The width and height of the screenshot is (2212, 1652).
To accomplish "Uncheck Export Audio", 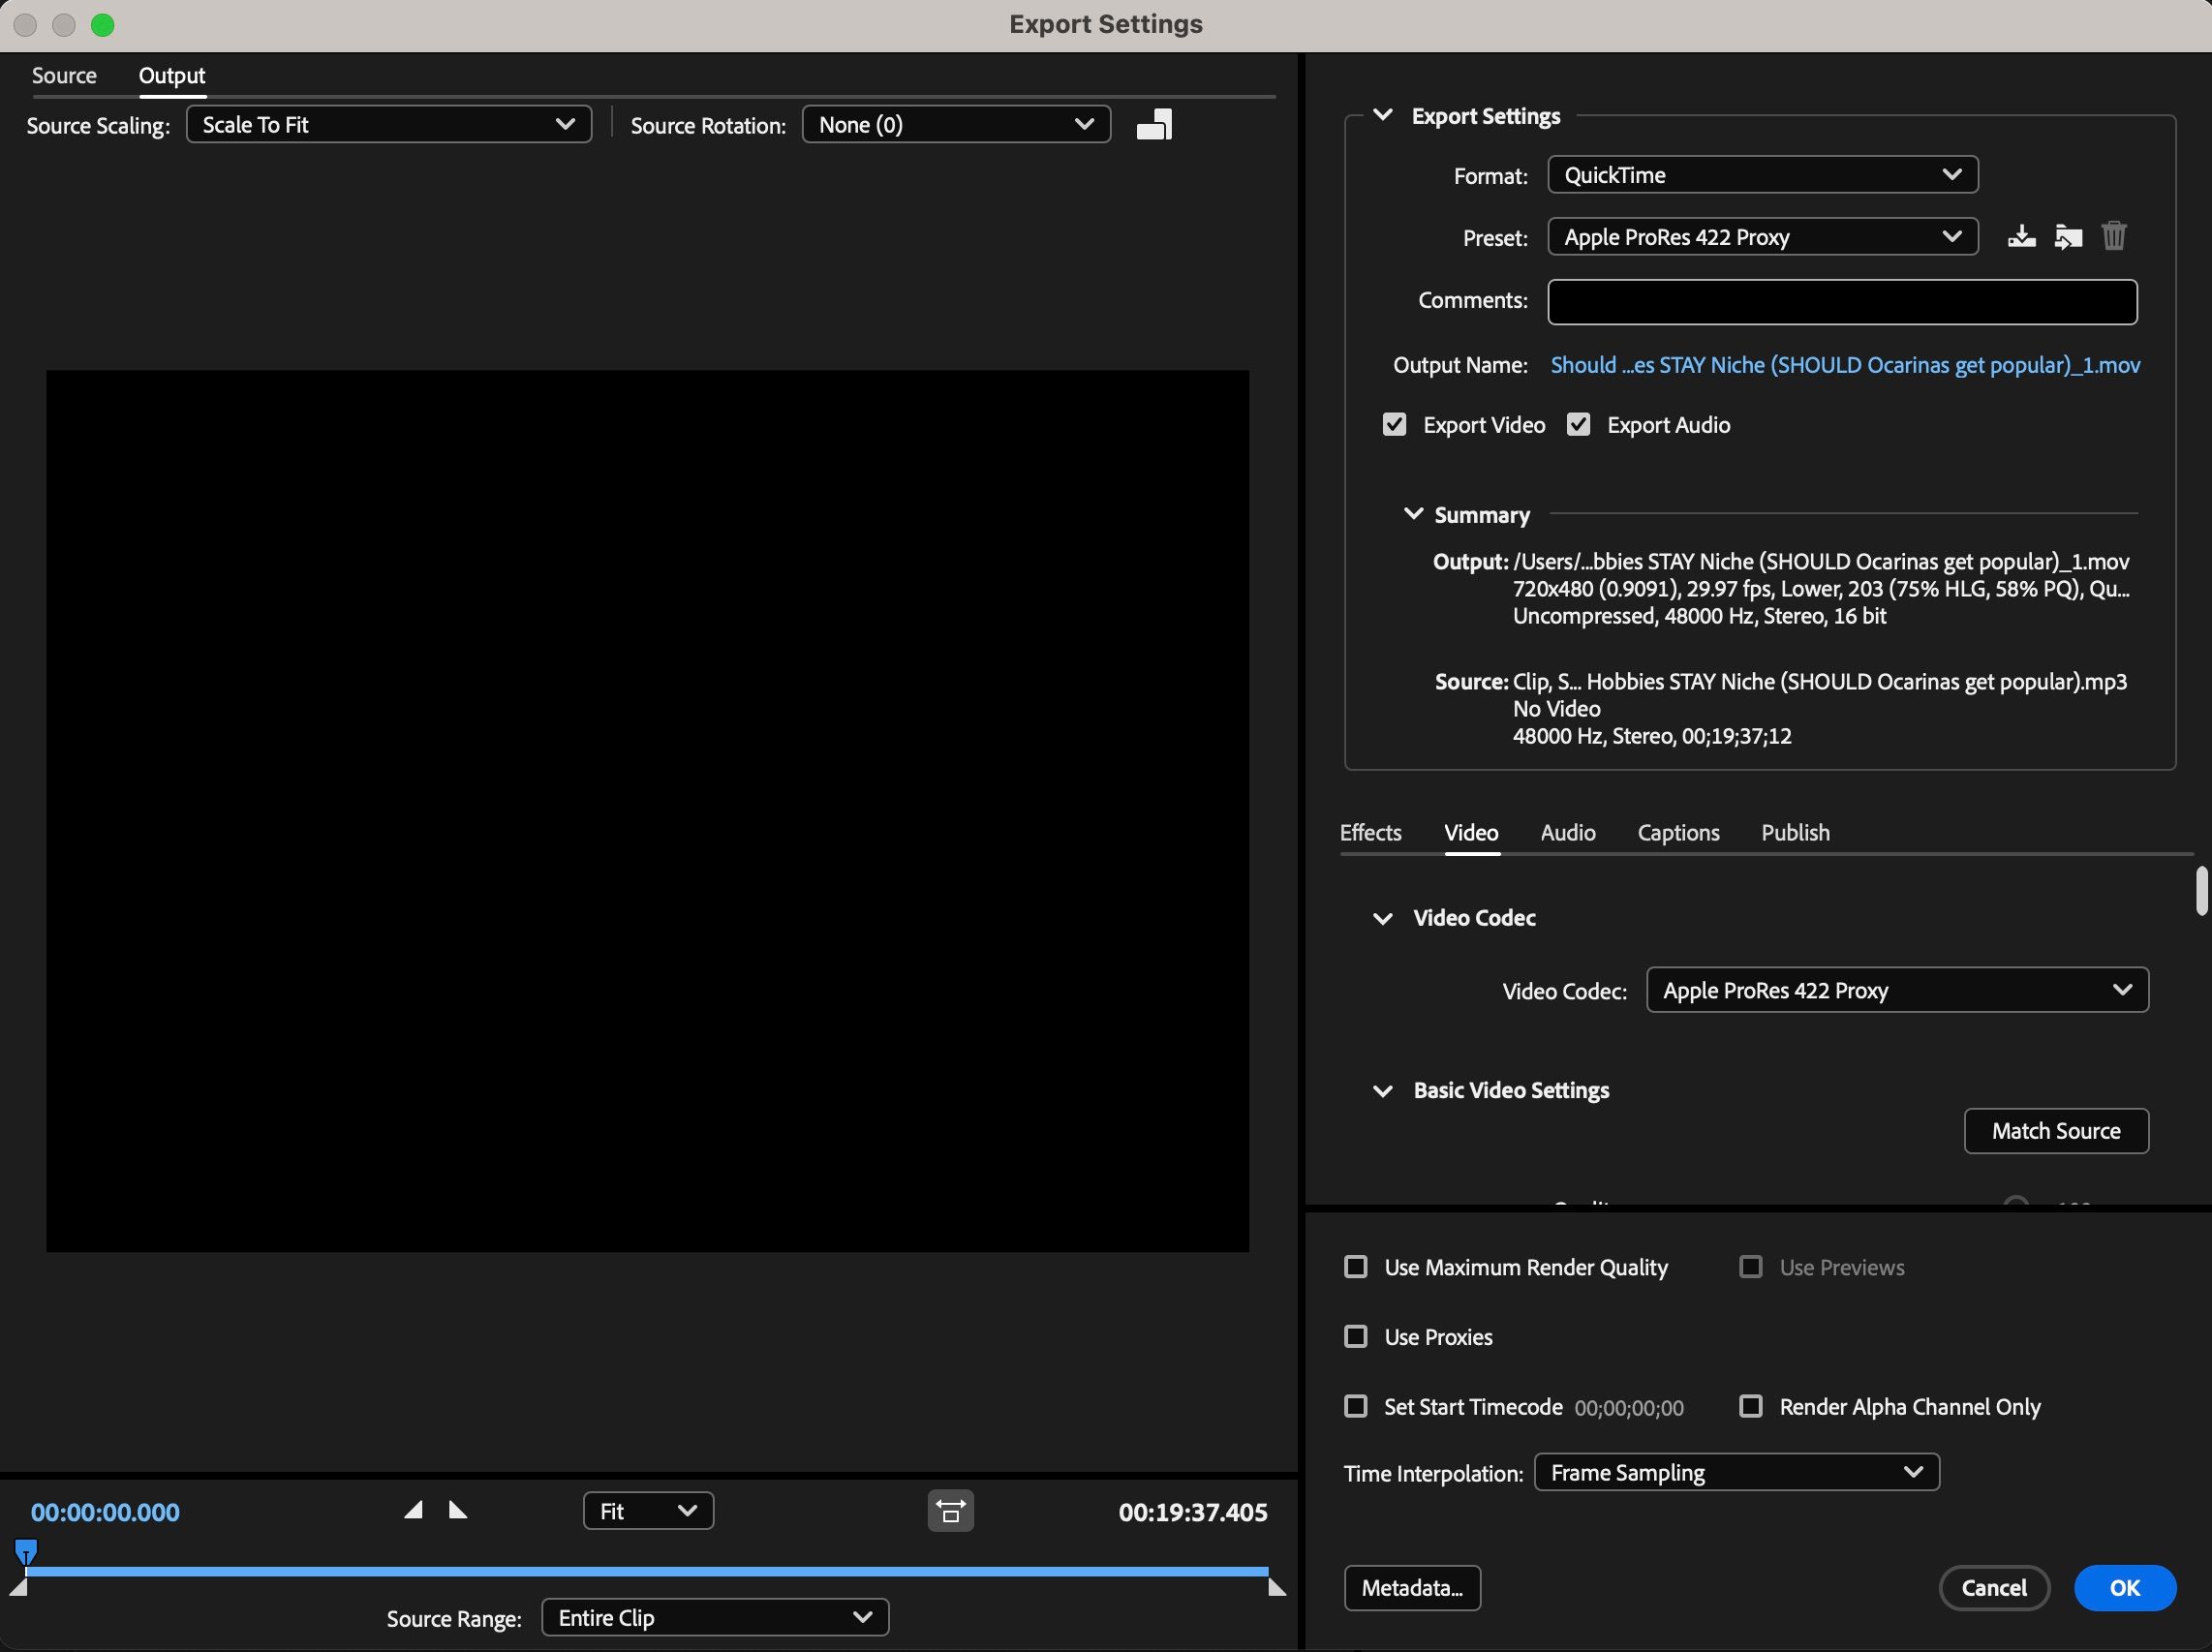I will click(x=1578, y=424).
